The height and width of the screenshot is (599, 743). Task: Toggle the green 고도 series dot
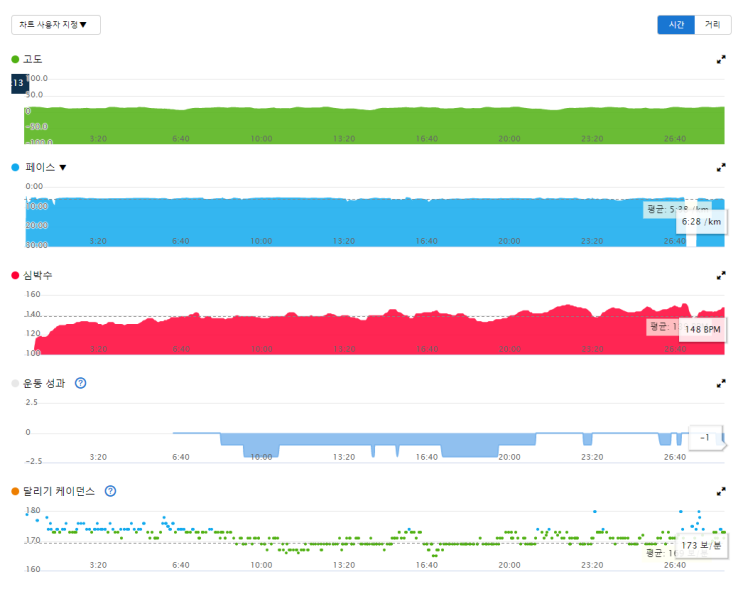15,59
